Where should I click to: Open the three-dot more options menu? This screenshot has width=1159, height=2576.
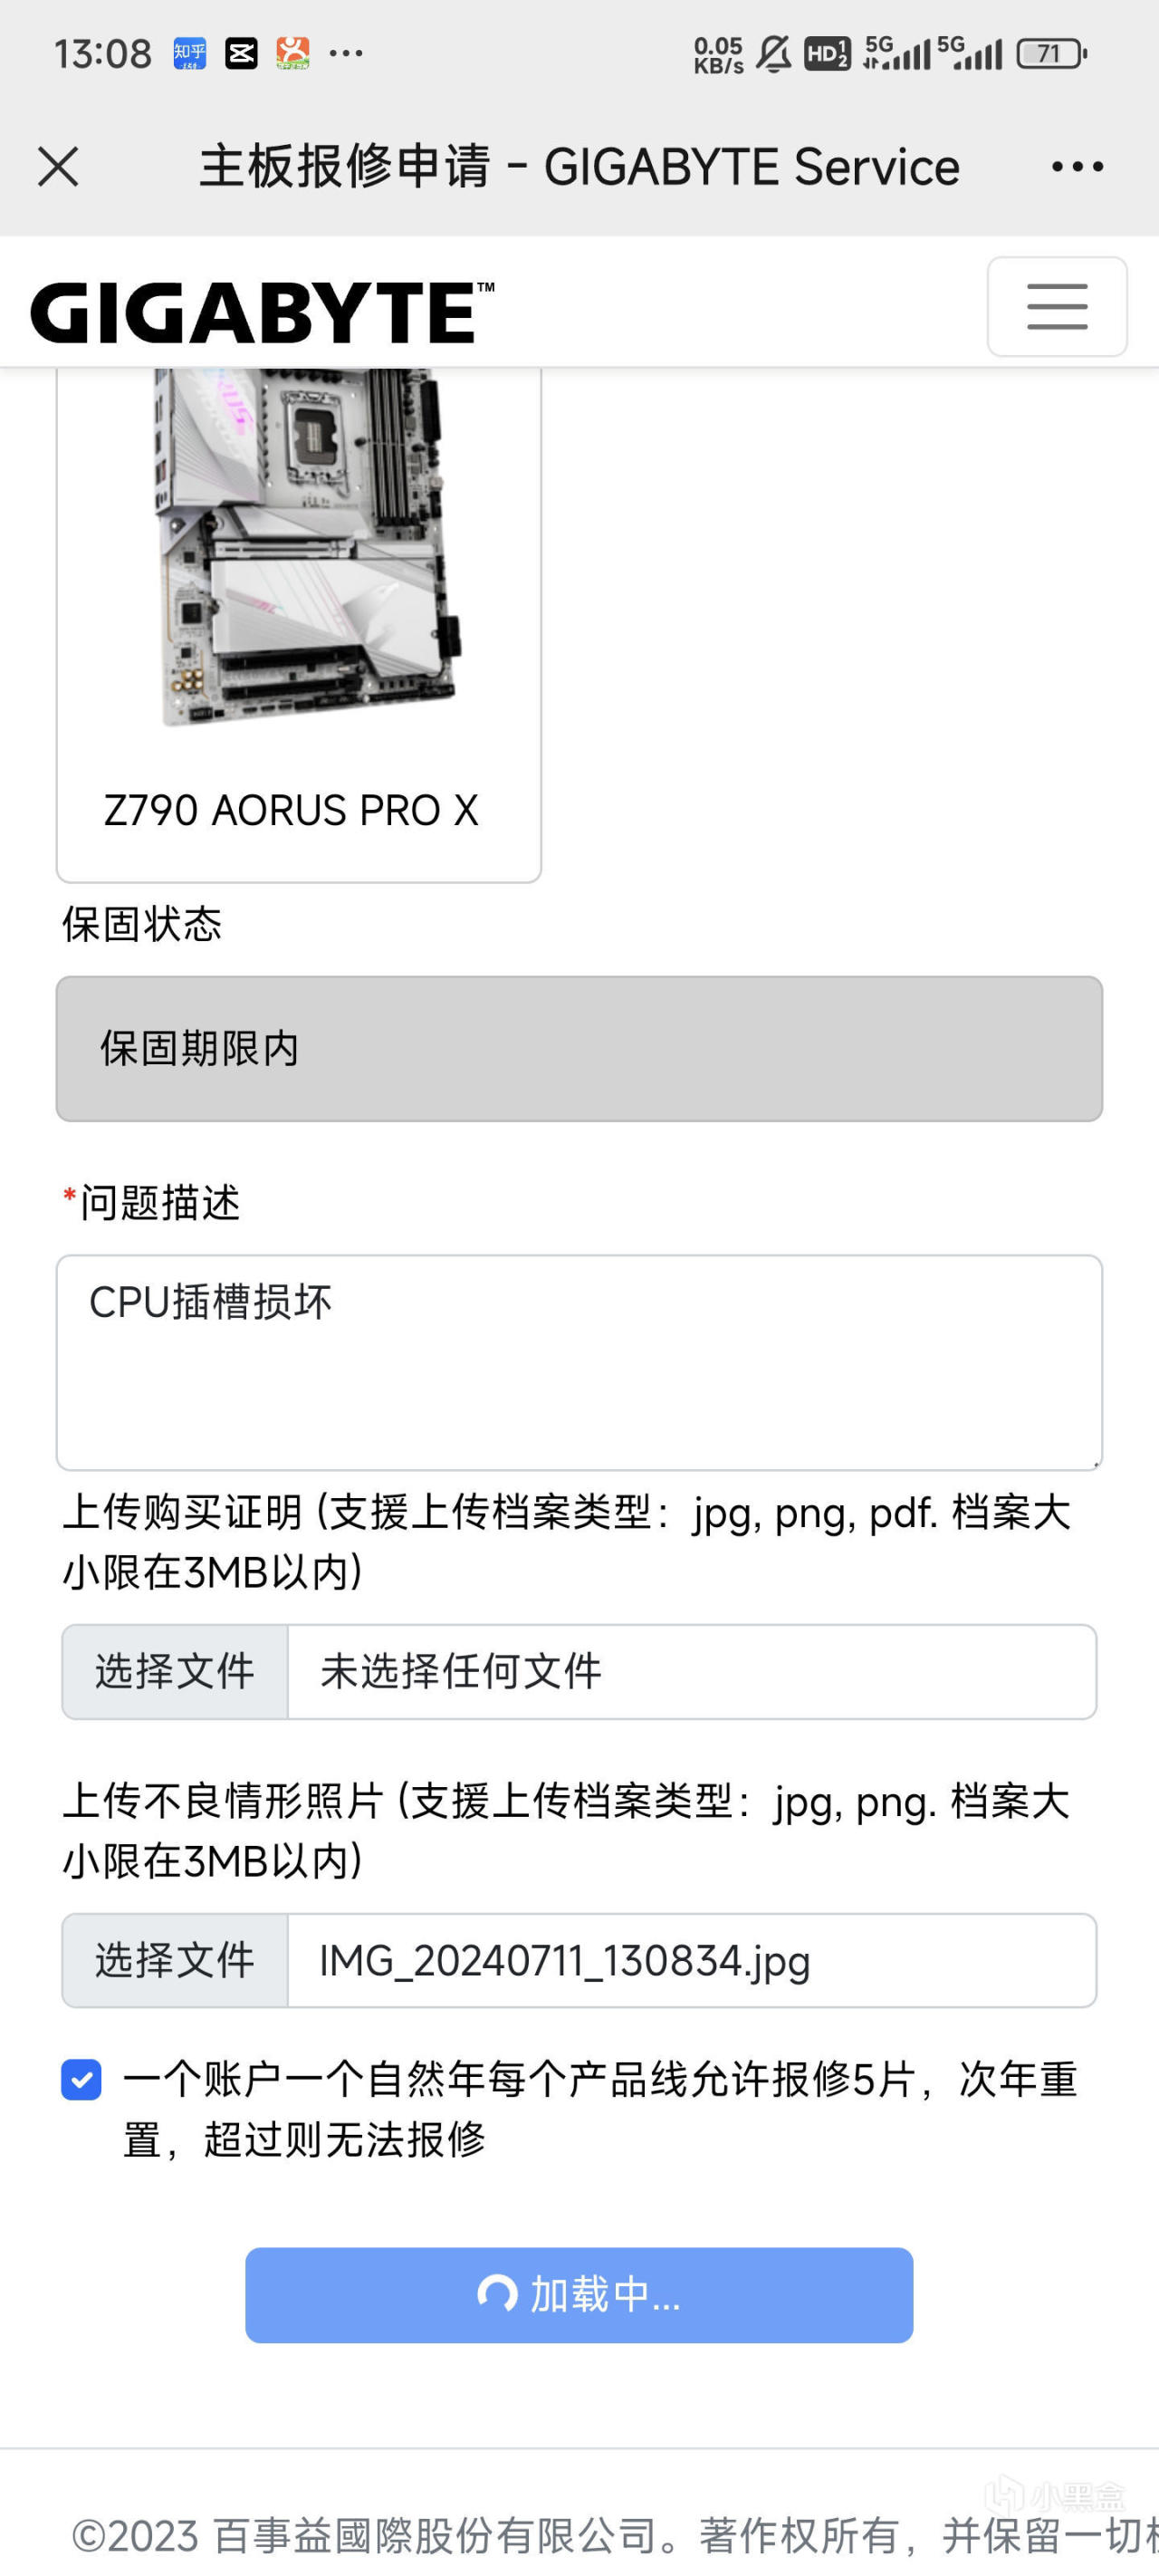pos(1077,166)
